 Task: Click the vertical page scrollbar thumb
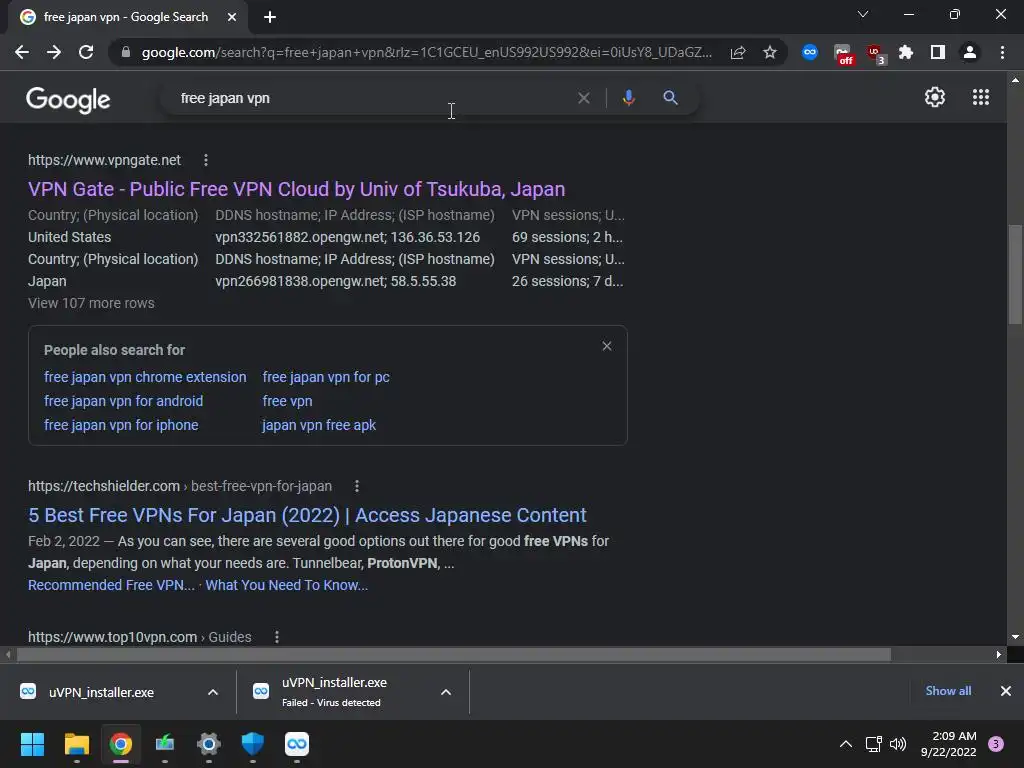(1015, 274)
